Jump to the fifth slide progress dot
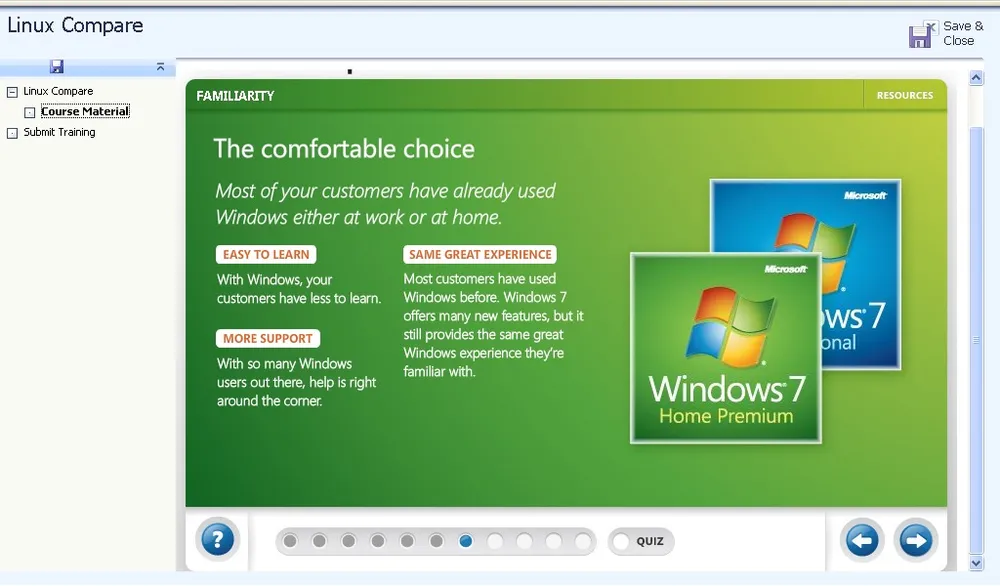Viewport: 1000px width, 586px height. (408, 541)
